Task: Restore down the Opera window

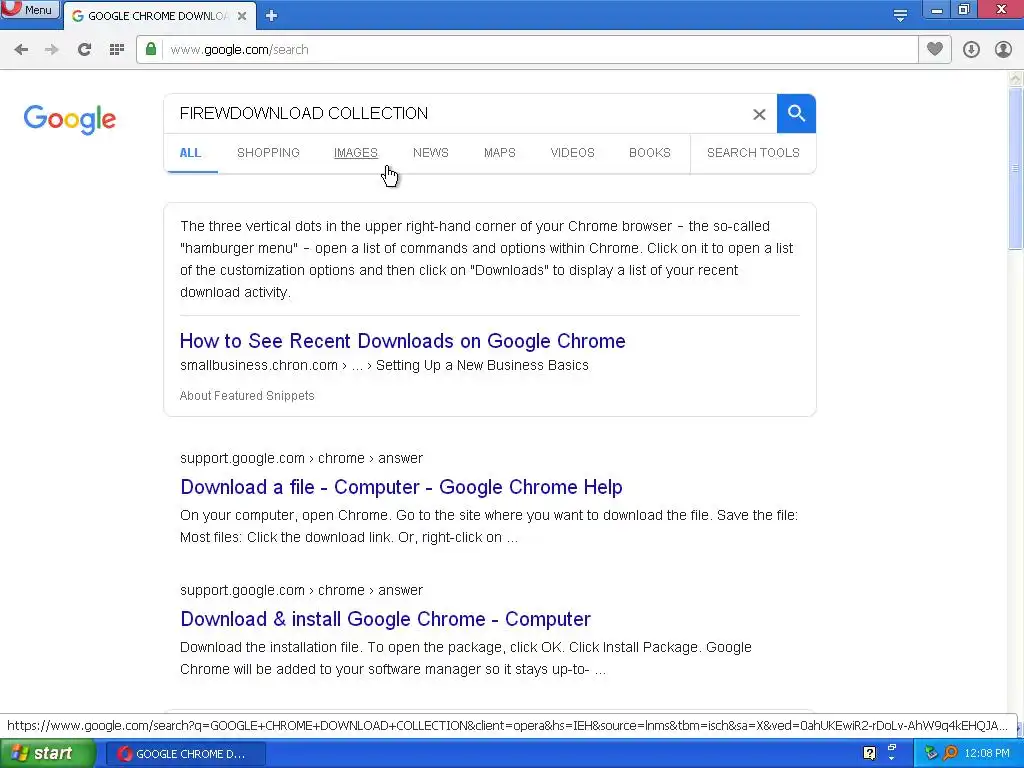Action: point(964,9)
